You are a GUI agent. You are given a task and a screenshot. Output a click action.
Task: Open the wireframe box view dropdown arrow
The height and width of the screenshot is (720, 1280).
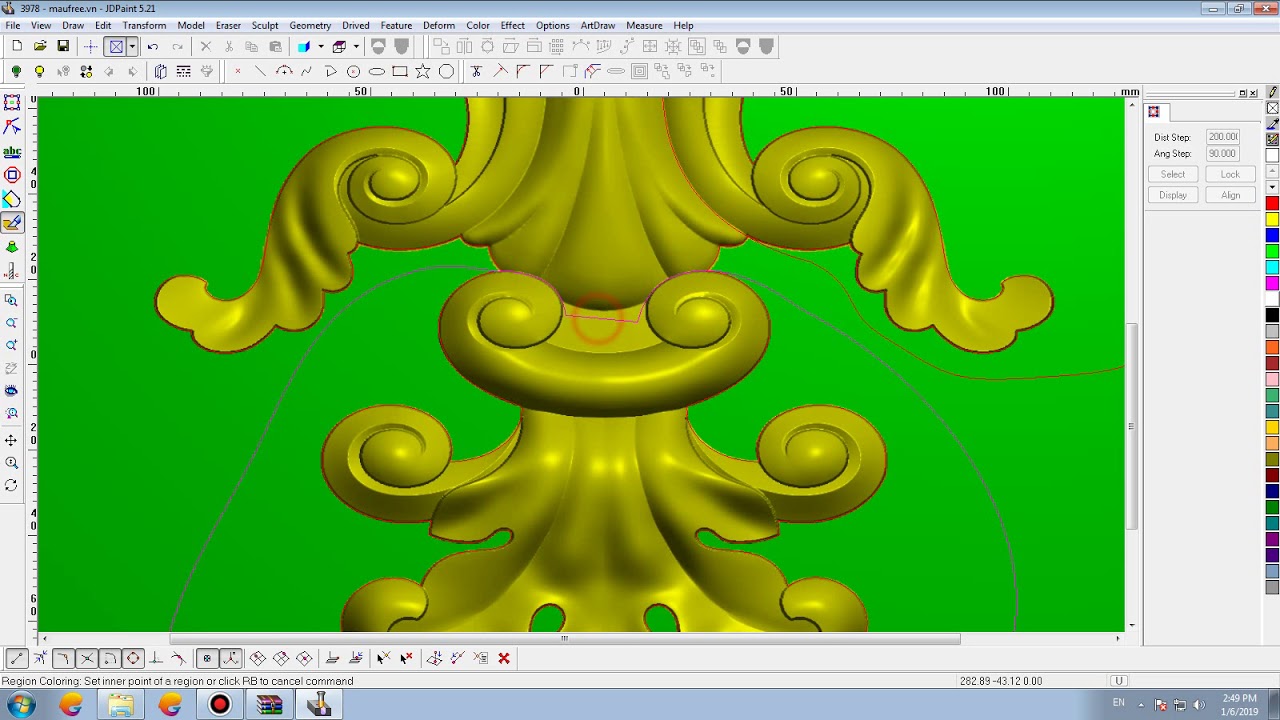(356, 46)
